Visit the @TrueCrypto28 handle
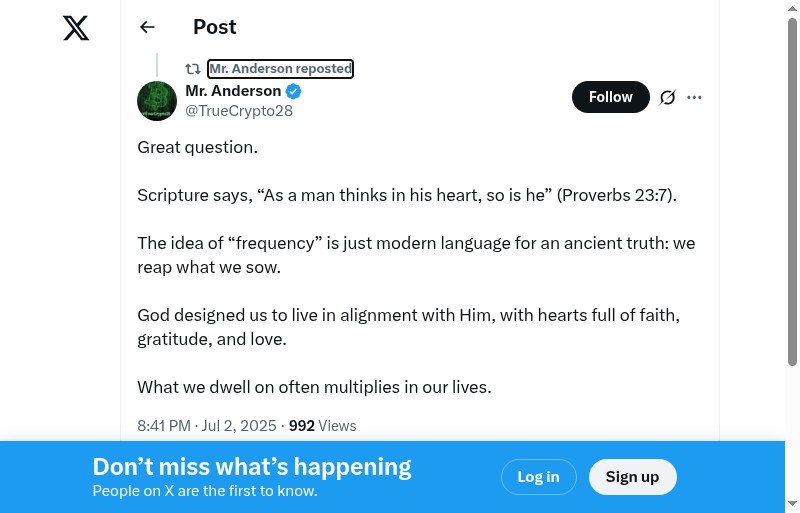The width and height of the screenshot is (800, 513). point(239,111)
